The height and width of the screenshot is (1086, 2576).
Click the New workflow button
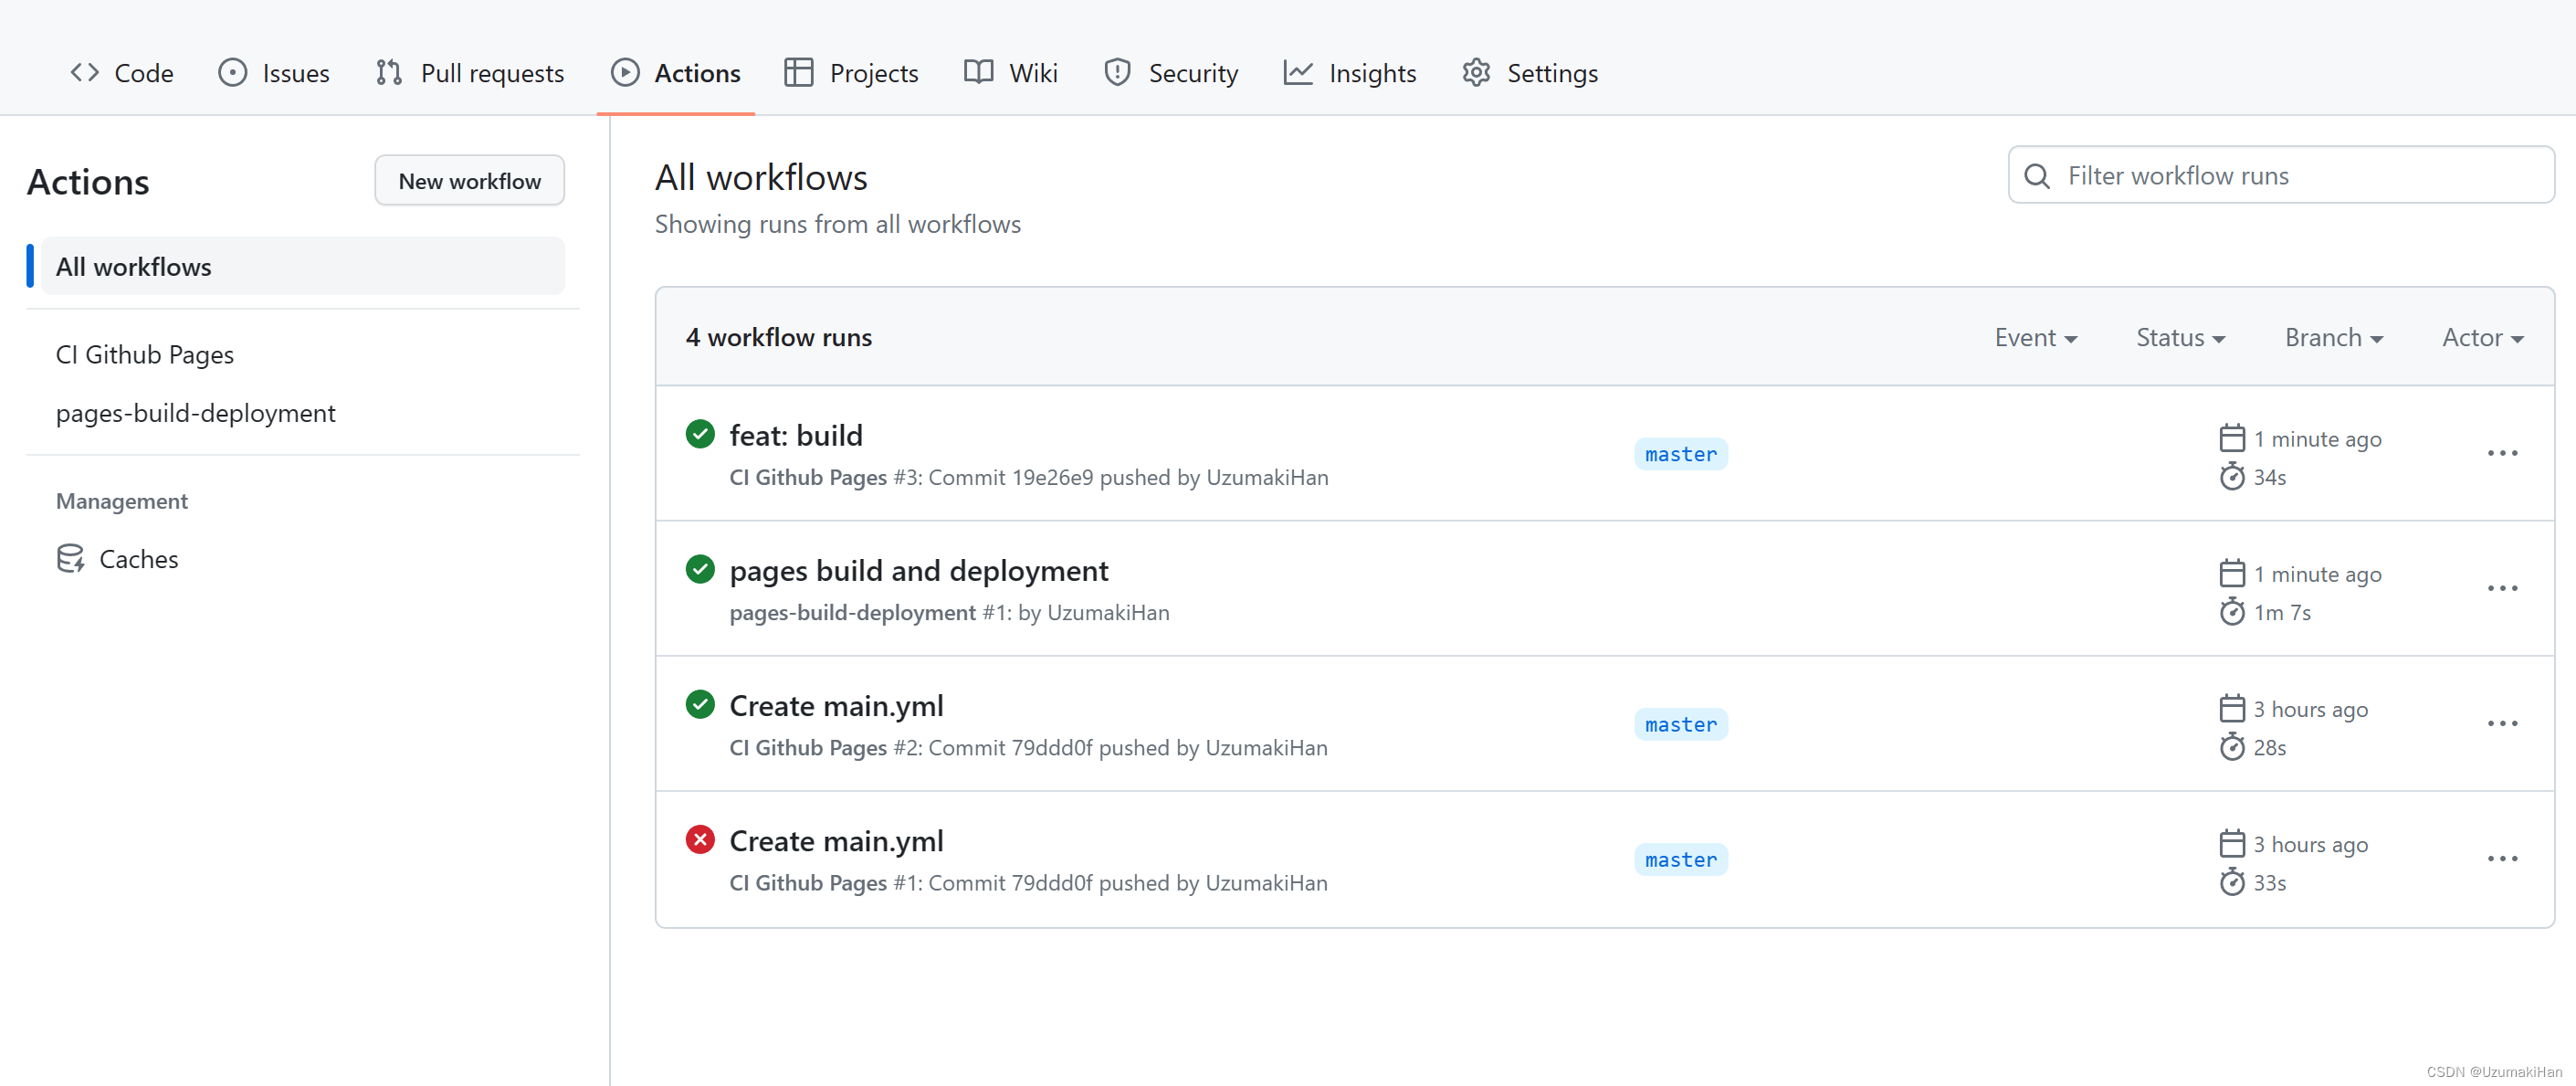point(469,180)
